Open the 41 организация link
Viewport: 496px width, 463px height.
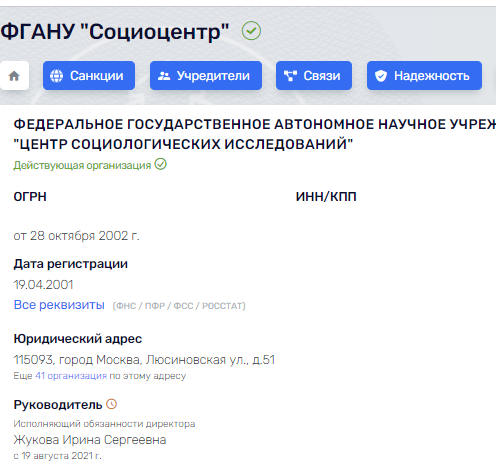point(71,376)
